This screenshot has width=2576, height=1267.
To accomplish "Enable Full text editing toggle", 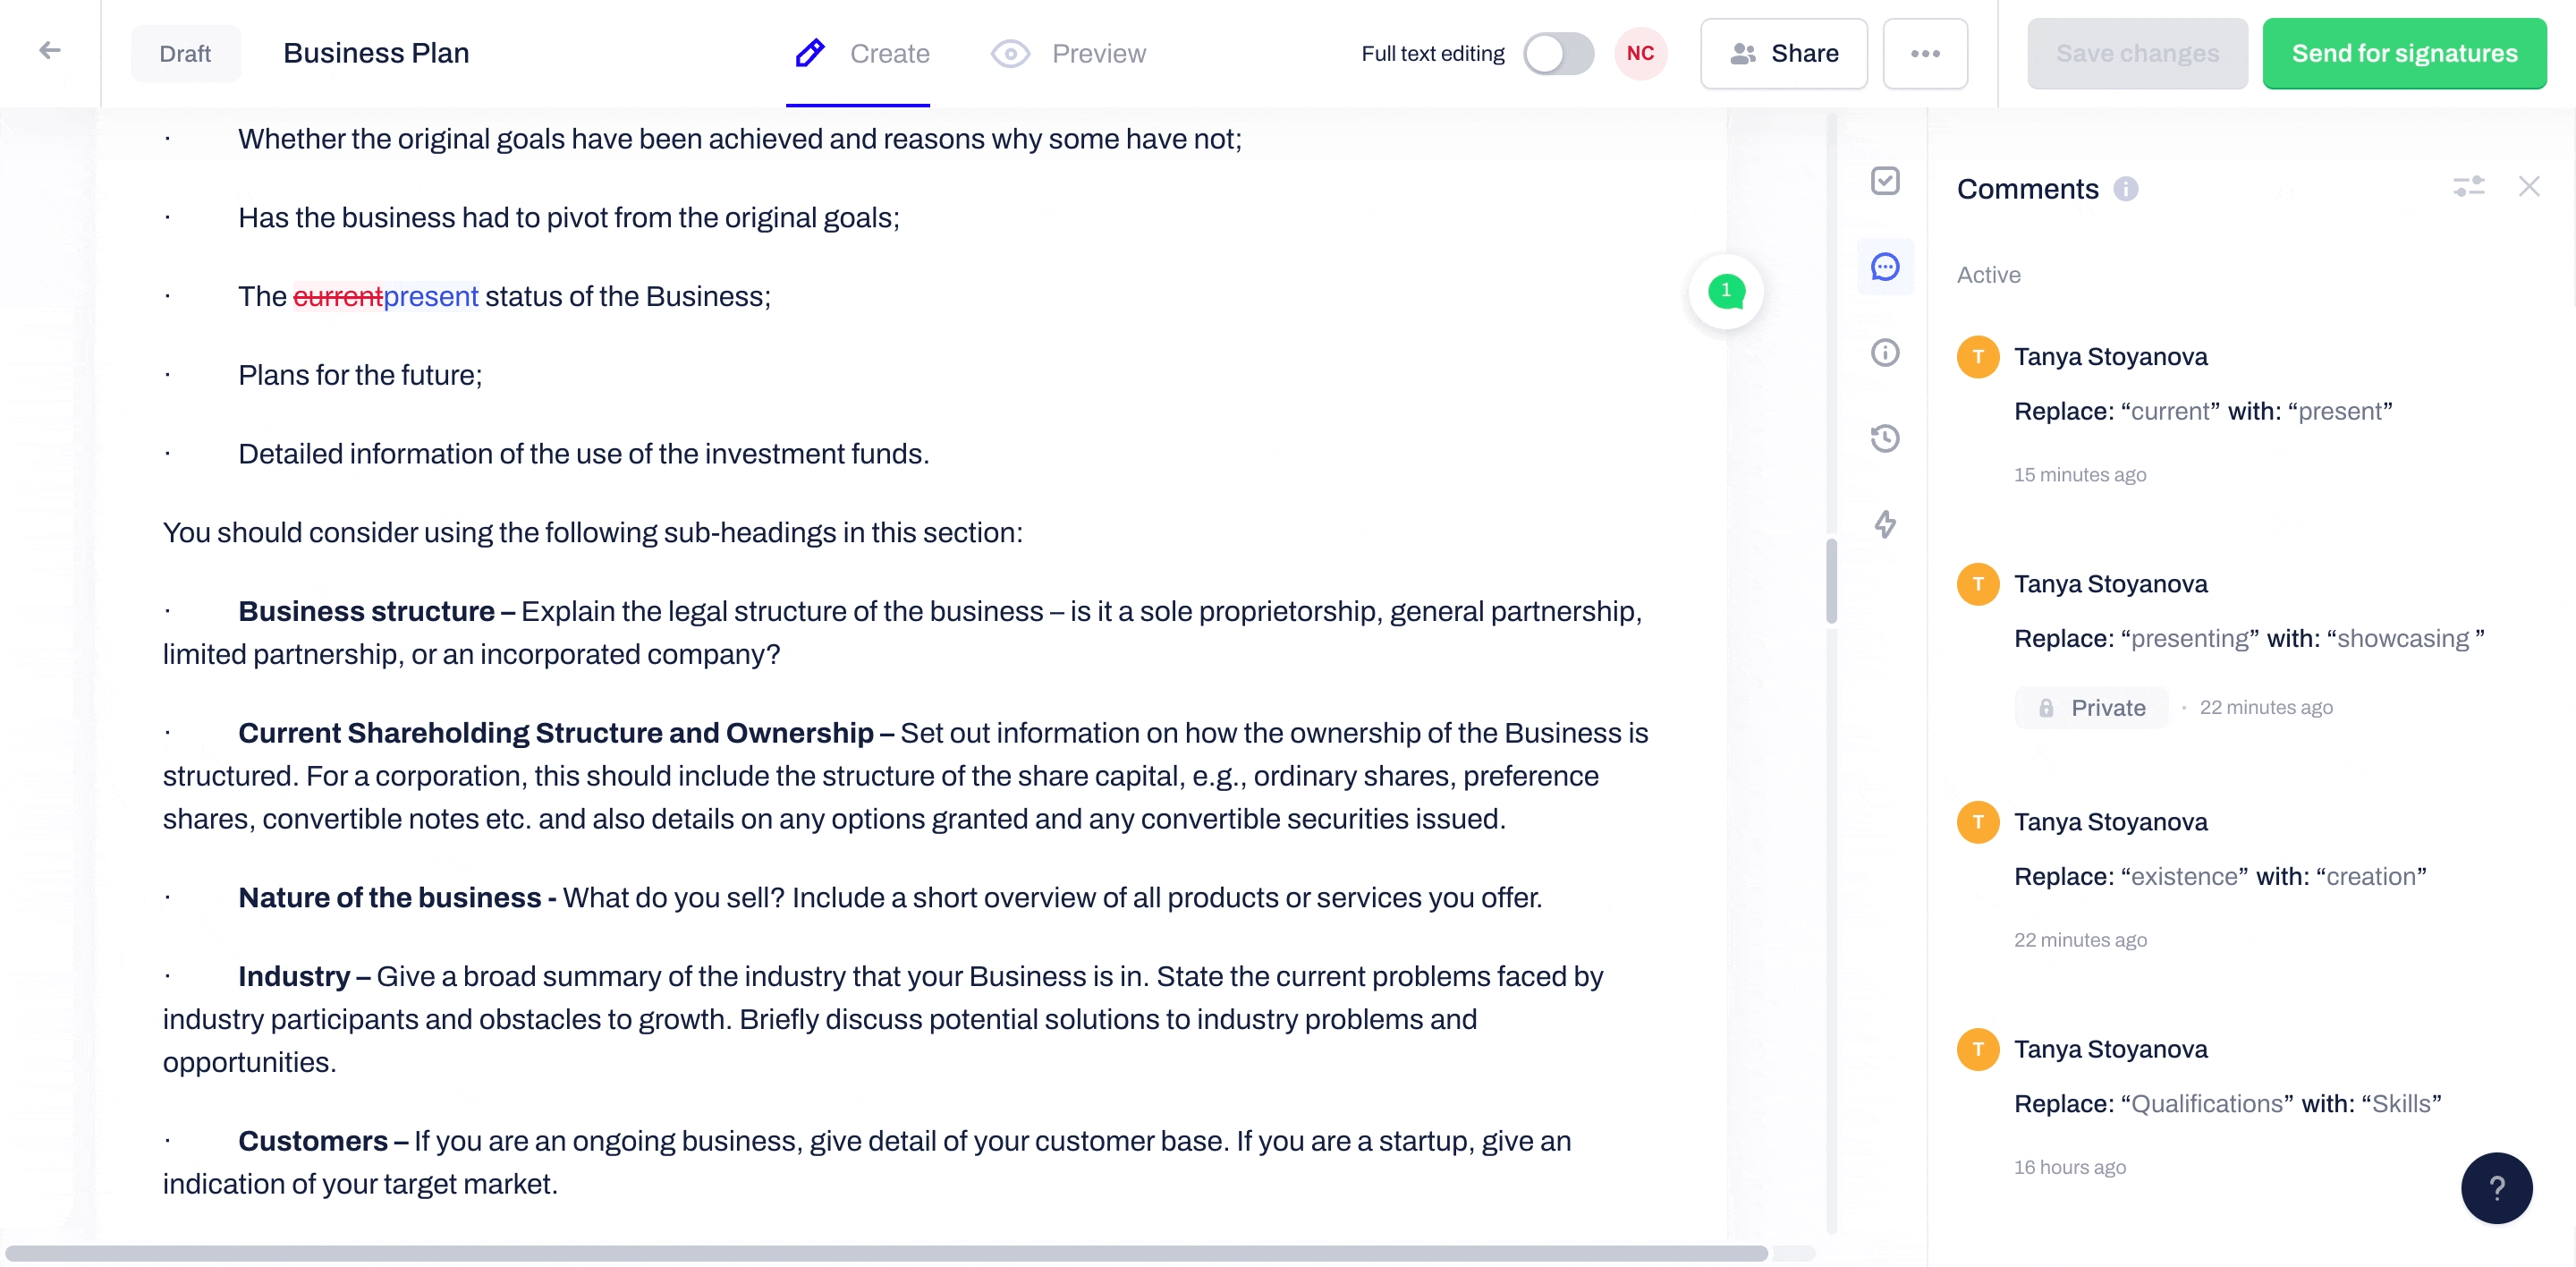I will click(1555, 53).
